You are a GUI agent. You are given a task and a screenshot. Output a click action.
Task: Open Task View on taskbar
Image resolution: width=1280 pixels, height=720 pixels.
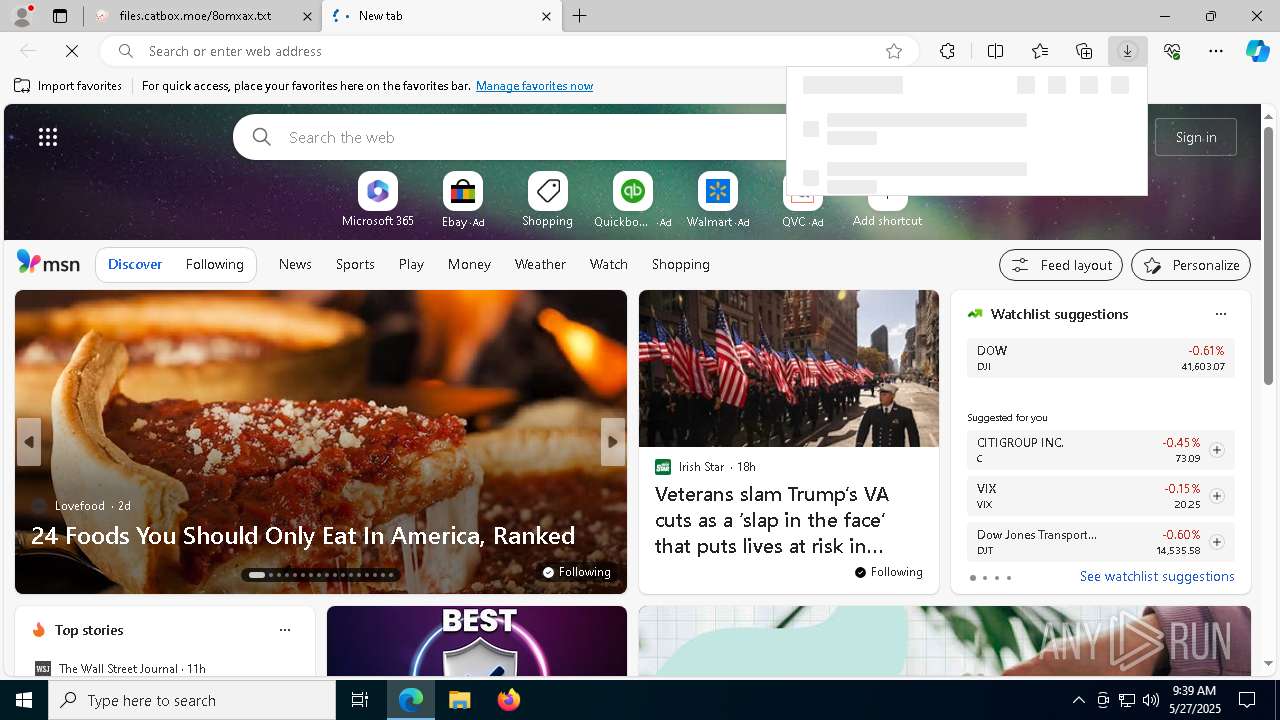coord(360,700)
